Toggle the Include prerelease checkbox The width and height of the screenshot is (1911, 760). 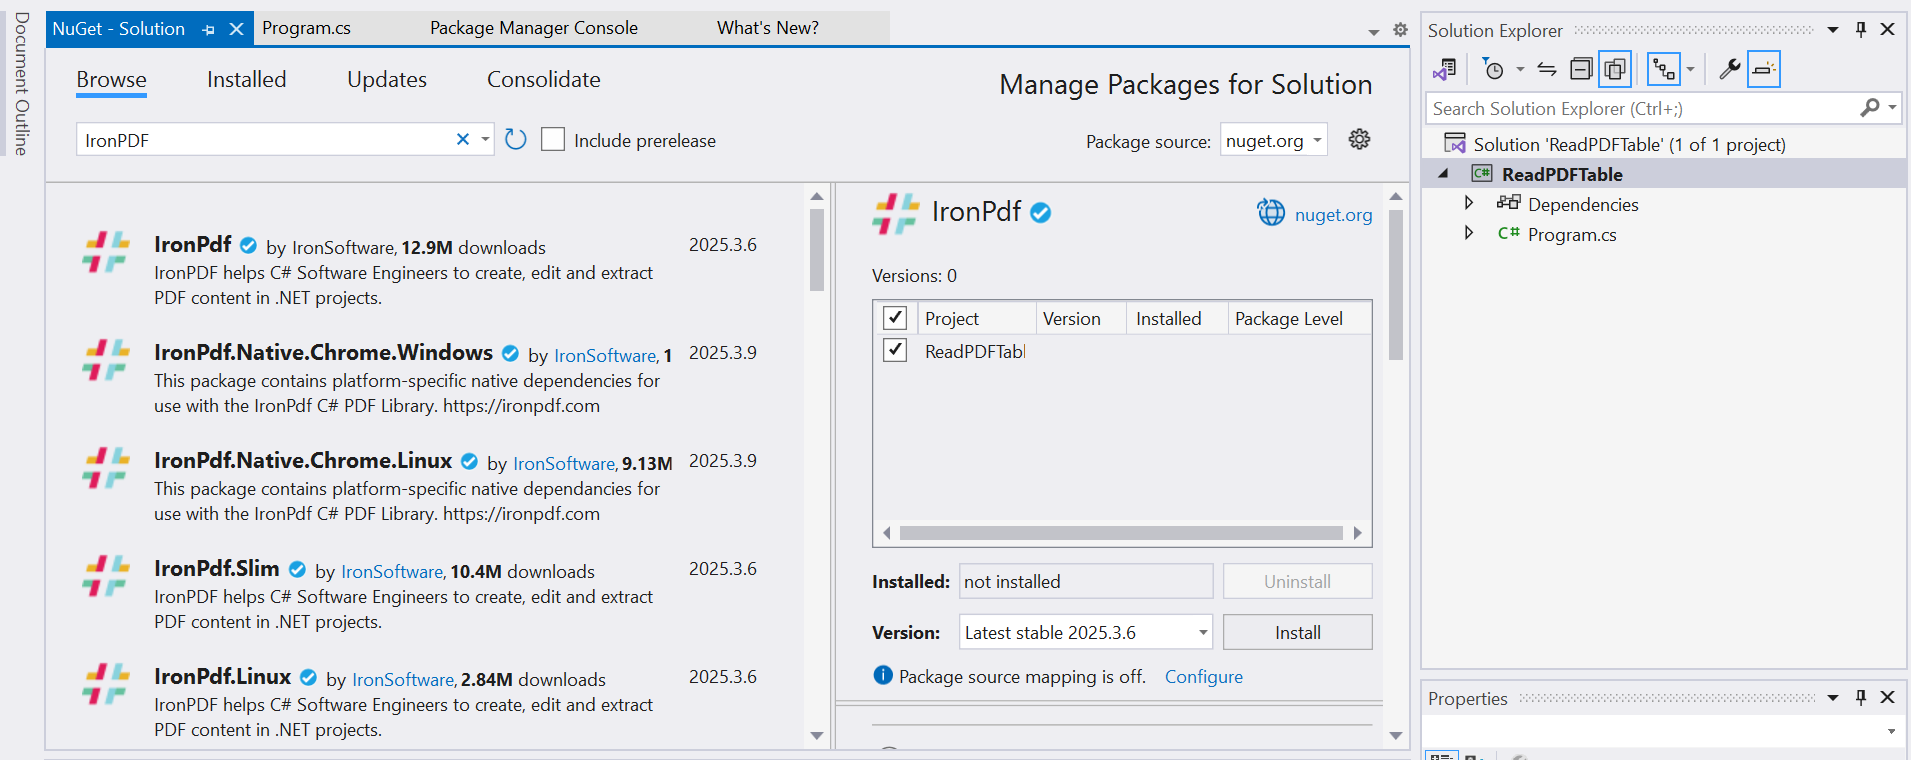click(x=553, y=139)
